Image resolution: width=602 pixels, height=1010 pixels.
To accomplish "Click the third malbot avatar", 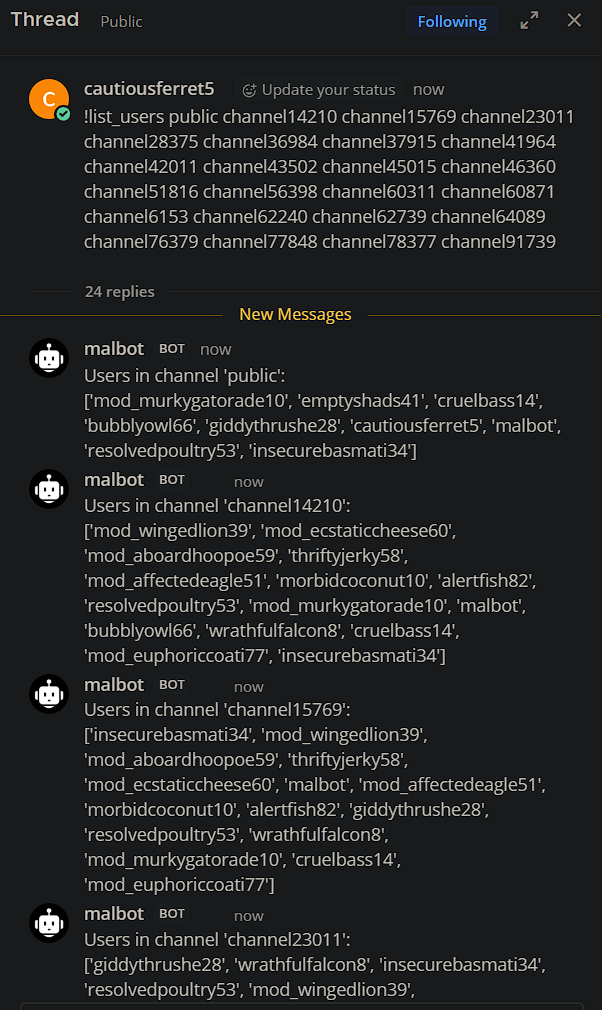I will click(x=49, y=694).
